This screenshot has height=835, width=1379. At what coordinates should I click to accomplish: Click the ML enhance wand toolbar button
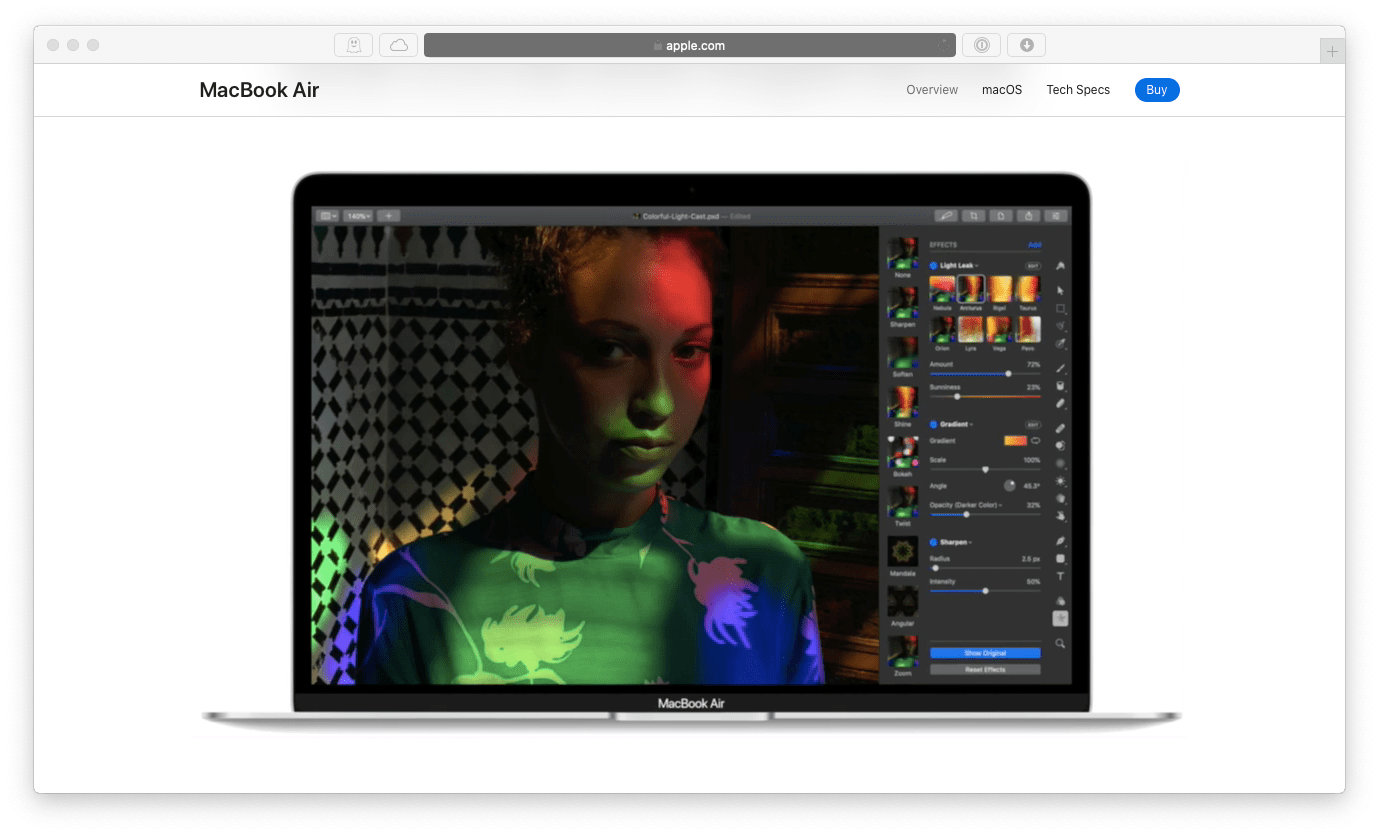946,216
